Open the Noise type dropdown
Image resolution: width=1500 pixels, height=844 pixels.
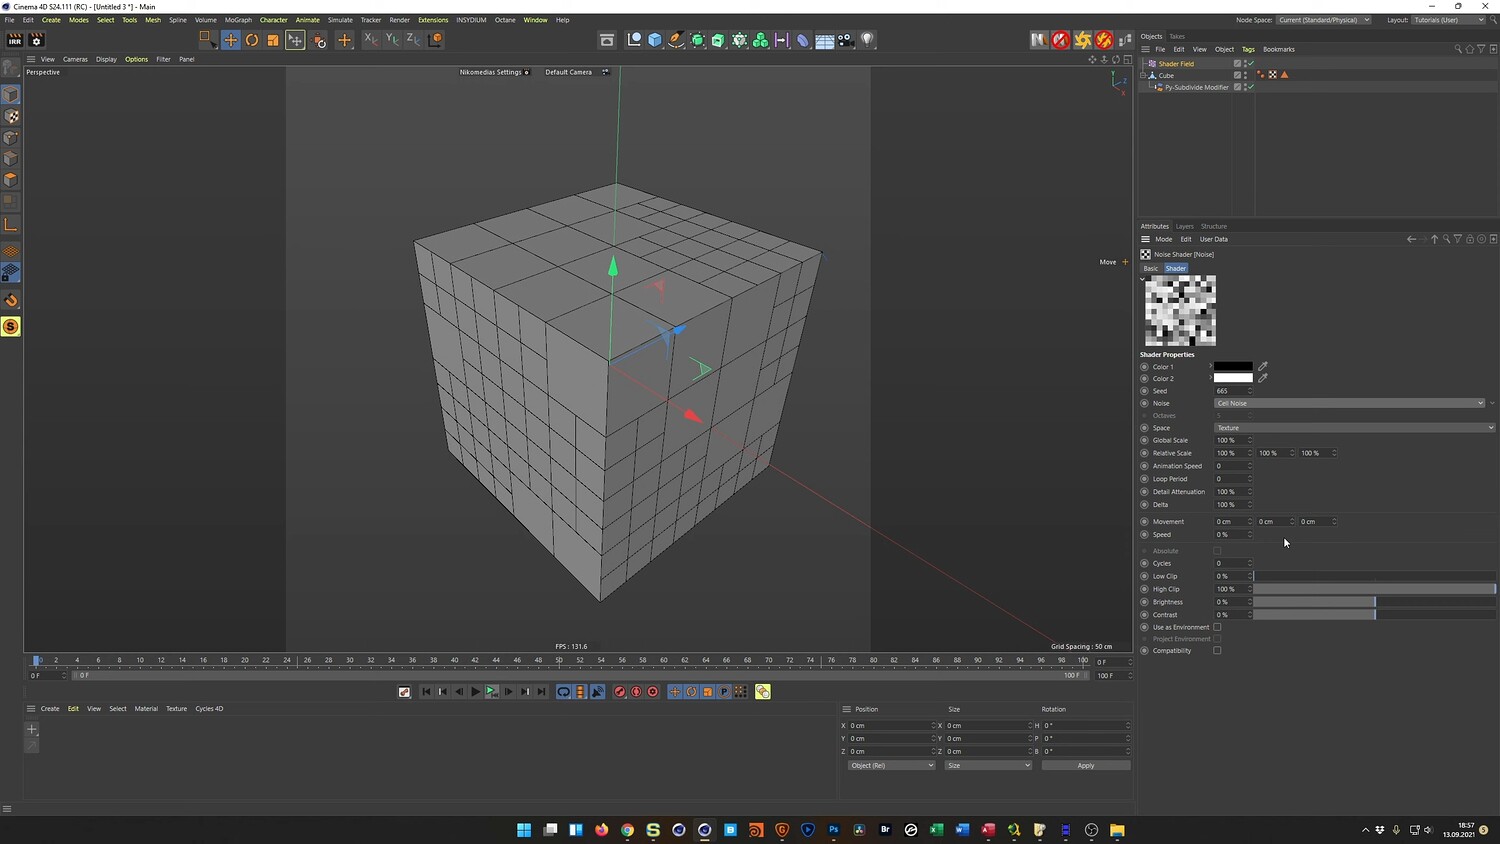point(1350,403)
